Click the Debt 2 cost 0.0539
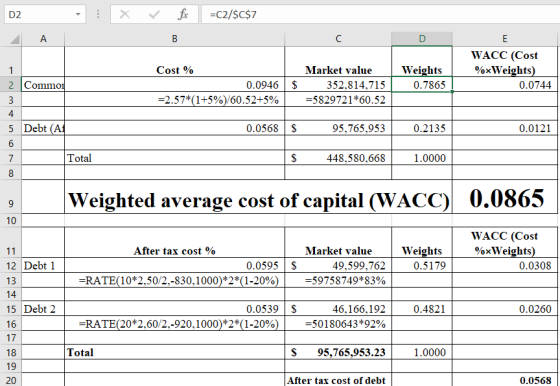This screenshot has height=386, width=560. click(262, 309)
